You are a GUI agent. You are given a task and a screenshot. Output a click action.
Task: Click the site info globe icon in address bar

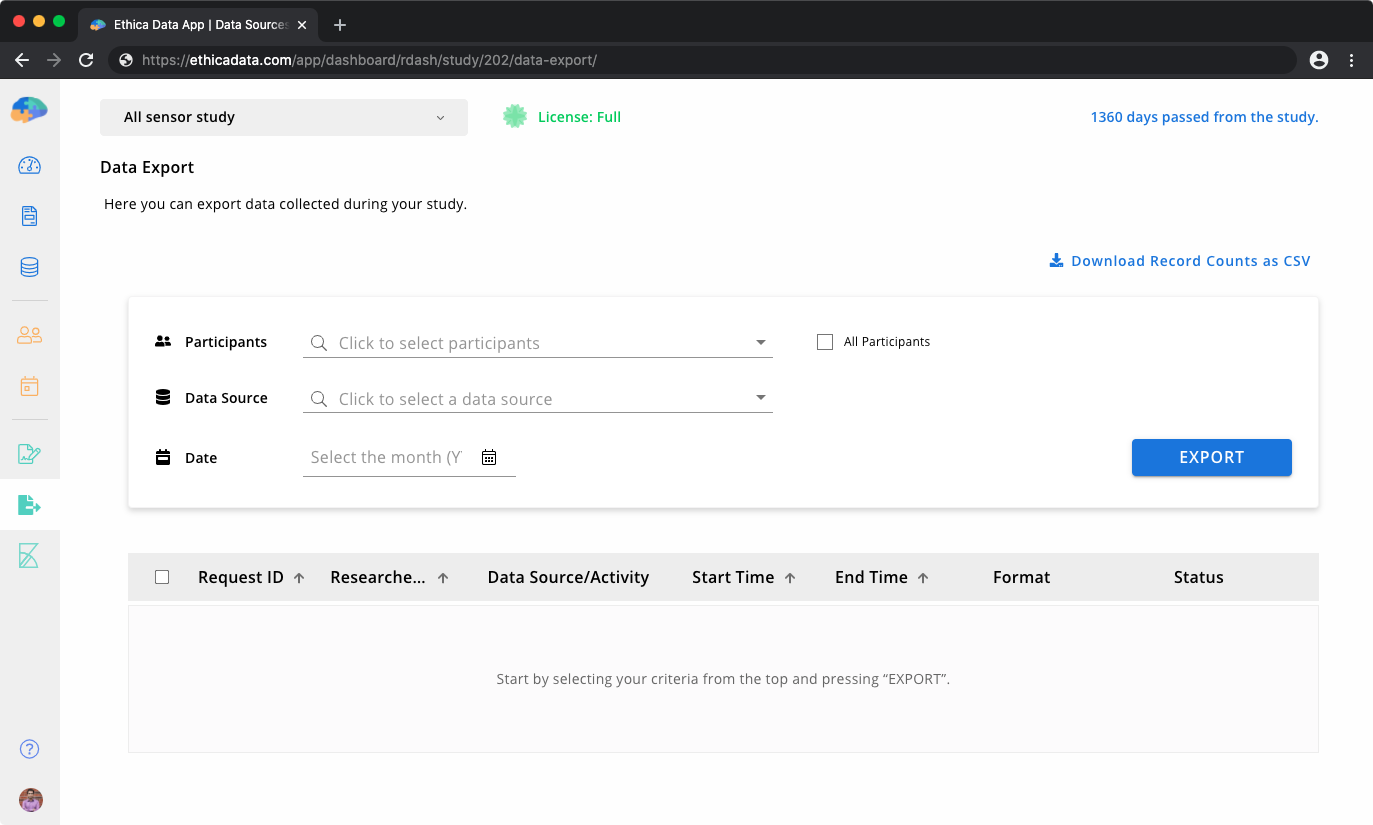(126, 60)
